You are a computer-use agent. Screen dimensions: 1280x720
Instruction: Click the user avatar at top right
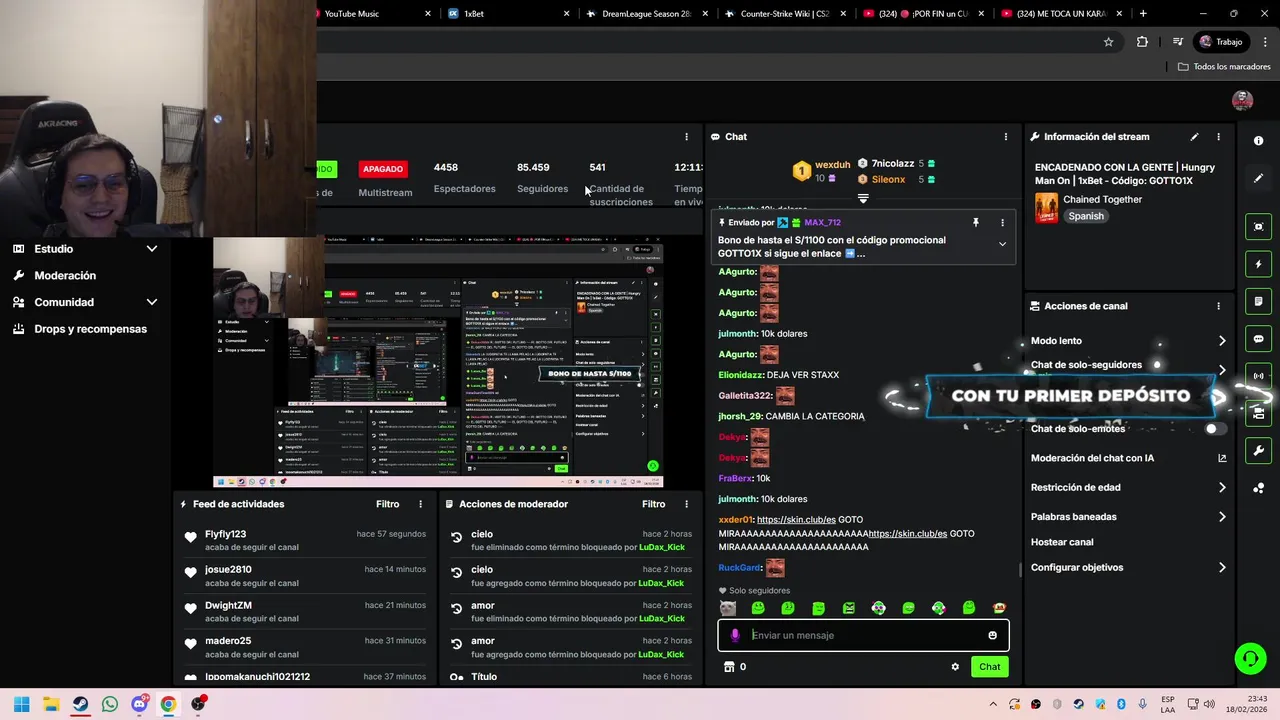[1242, 100]
